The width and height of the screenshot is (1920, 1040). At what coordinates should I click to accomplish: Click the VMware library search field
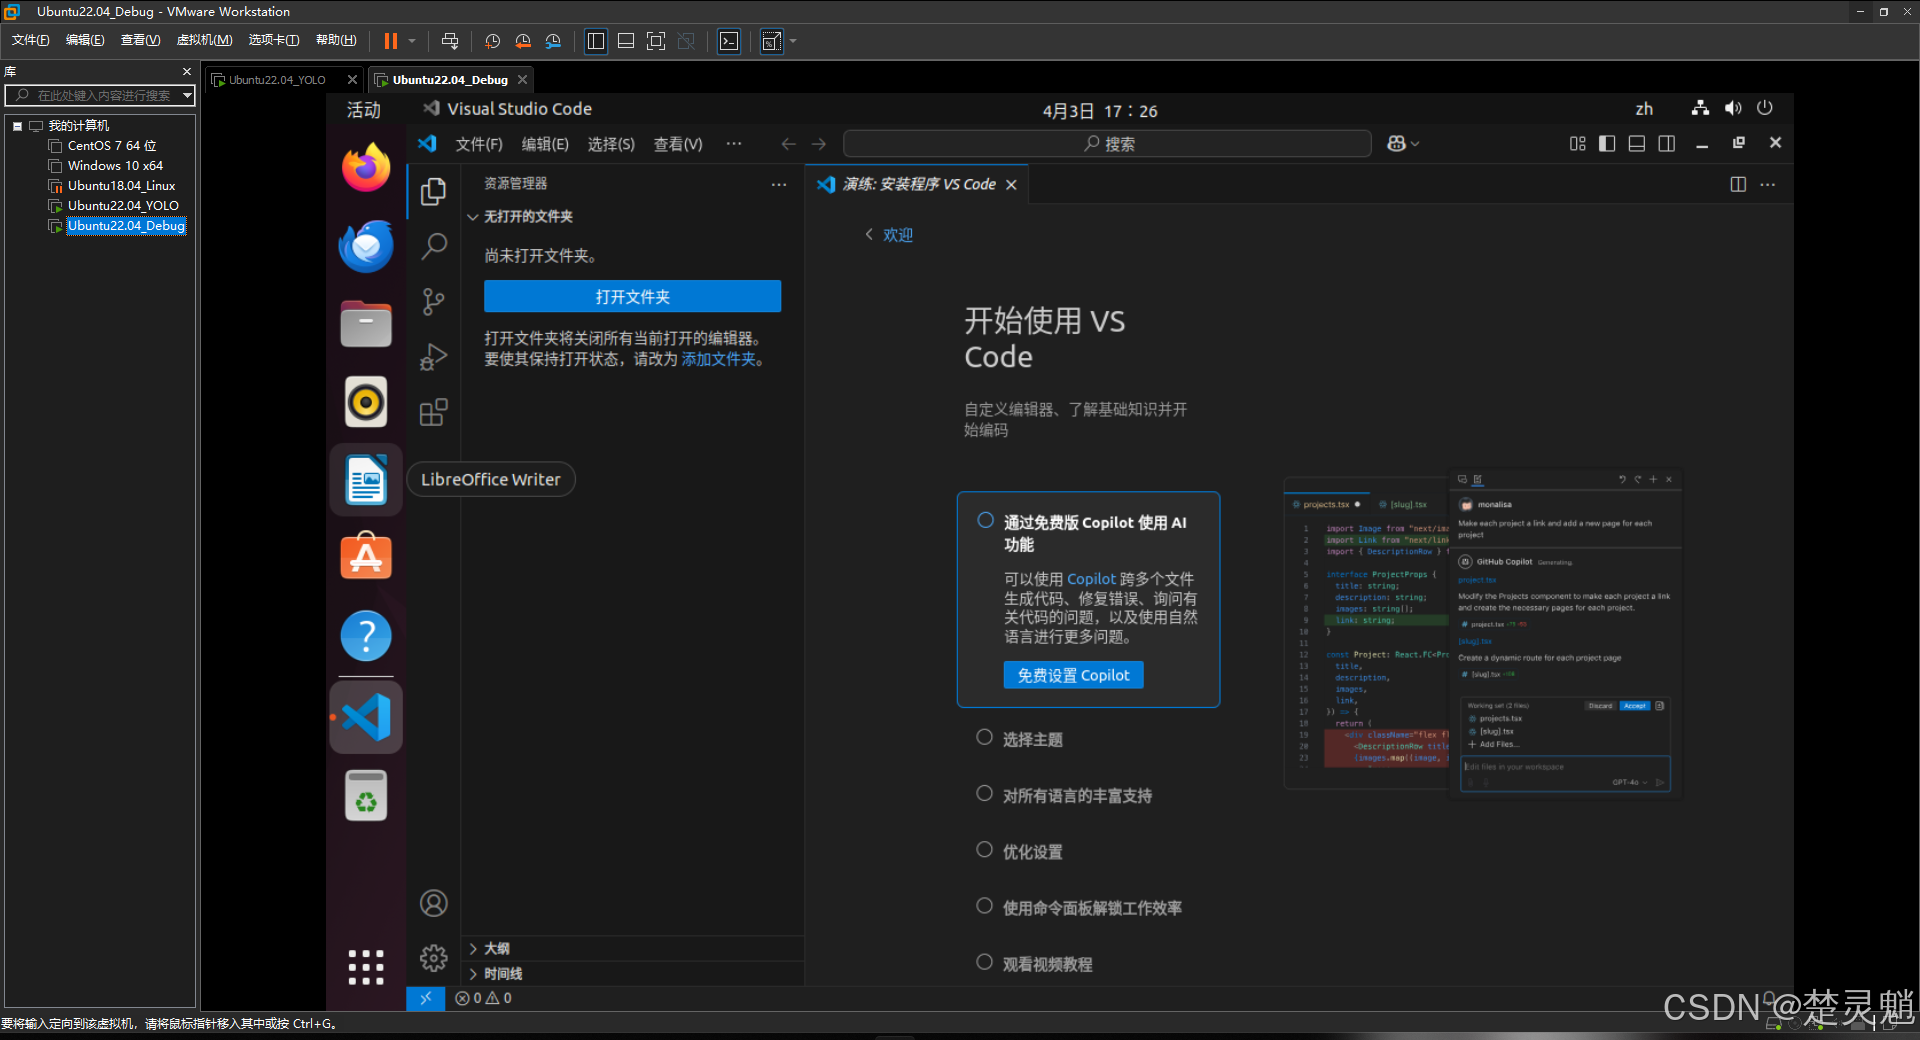(x=100, y=95)
